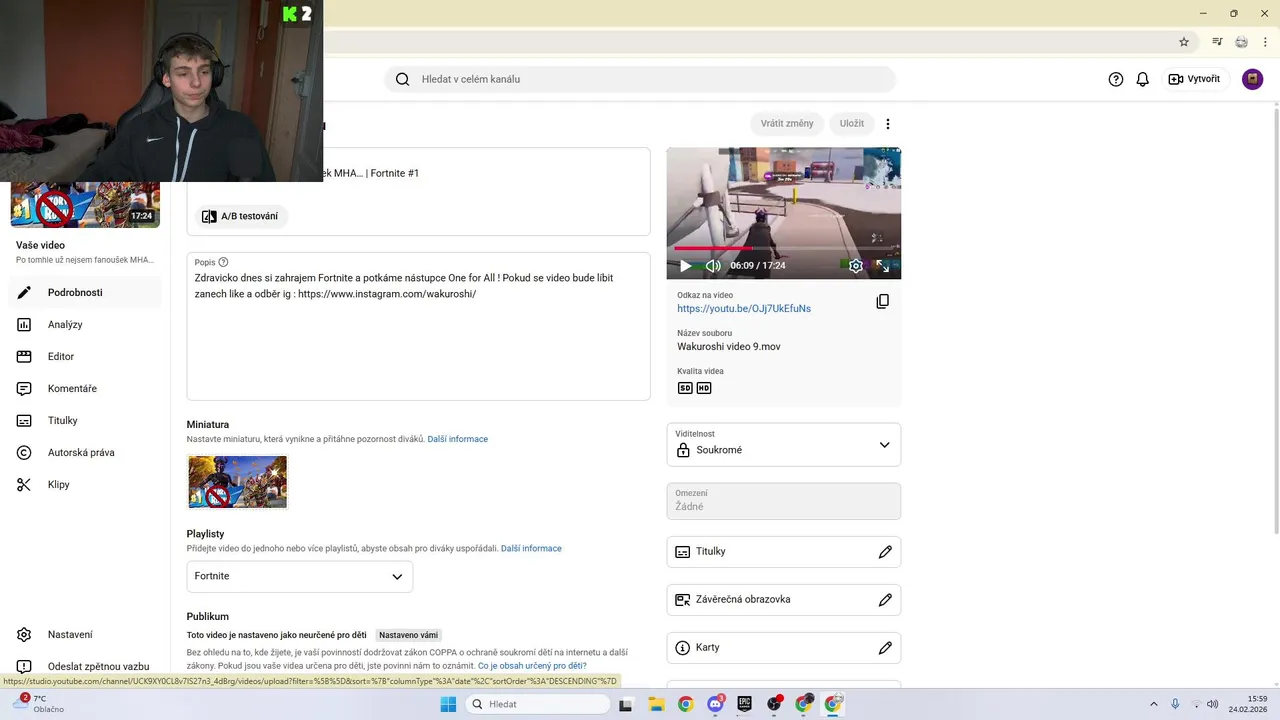Screen dimensions: 1280x720
Task: Open Komentáře in the sidebar
Action: point(85,388)
